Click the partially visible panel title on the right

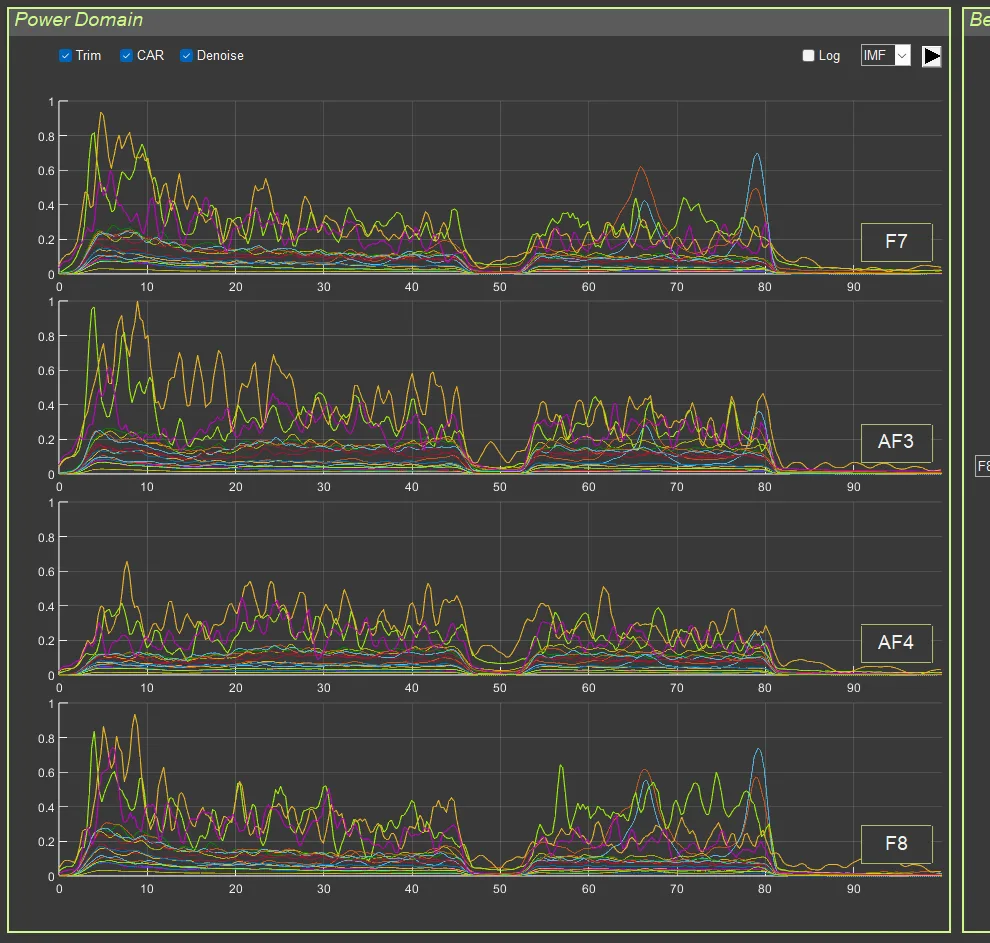point(978,20)
